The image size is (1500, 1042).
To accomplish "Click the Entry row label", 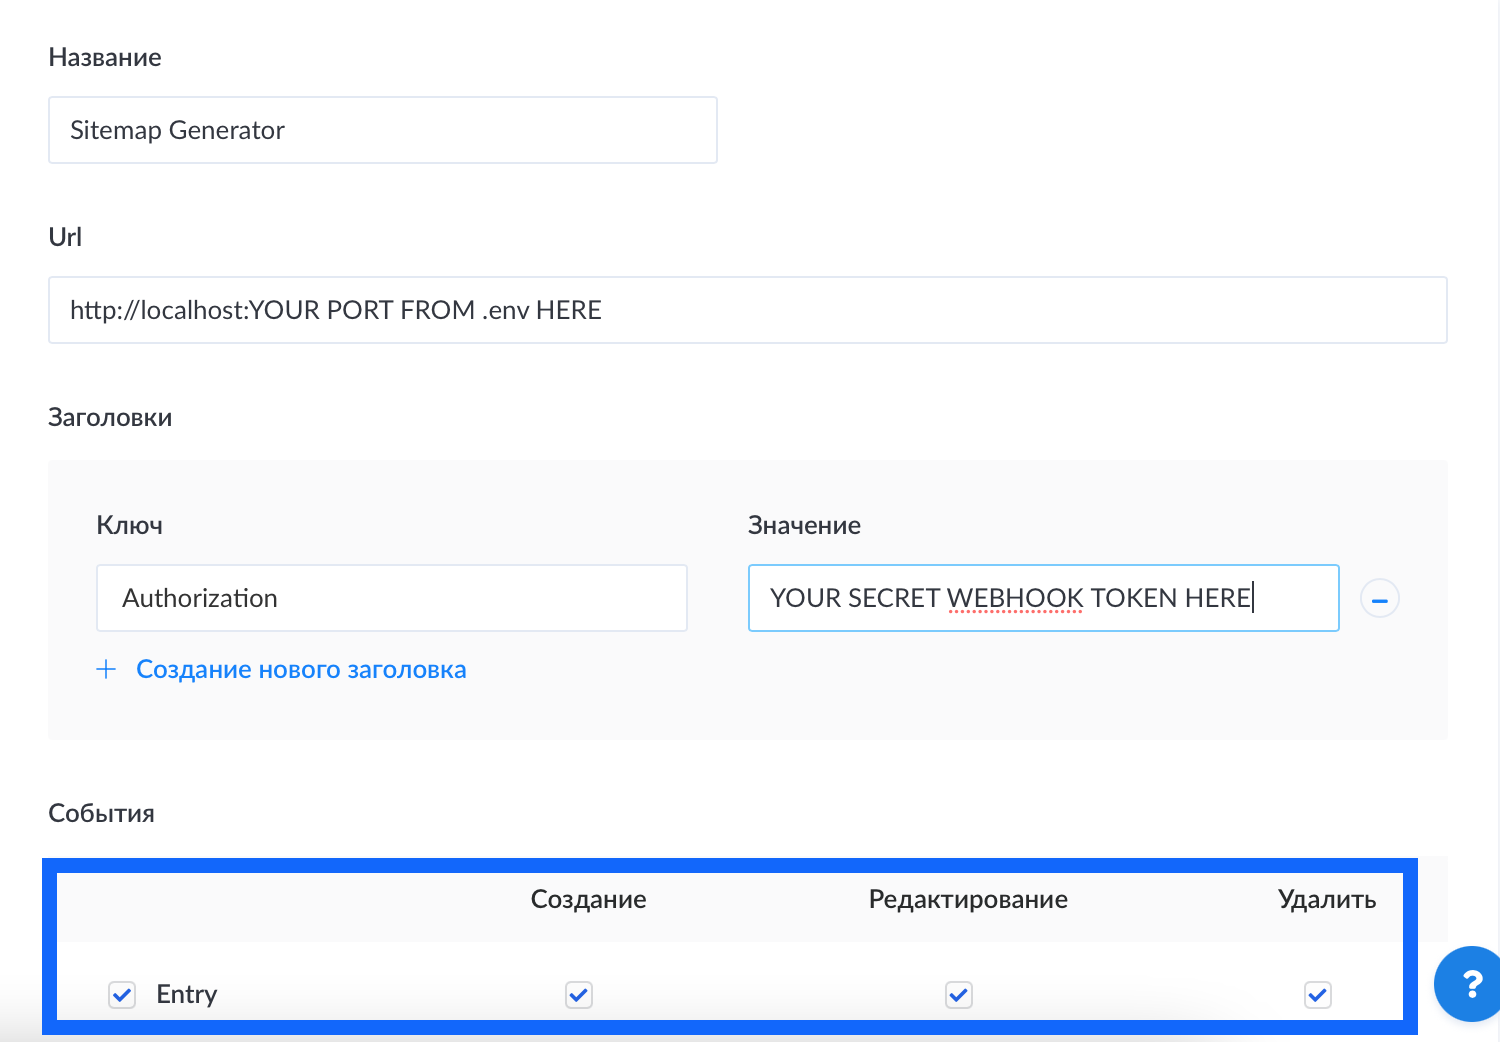I will click(x=187, y=994).
